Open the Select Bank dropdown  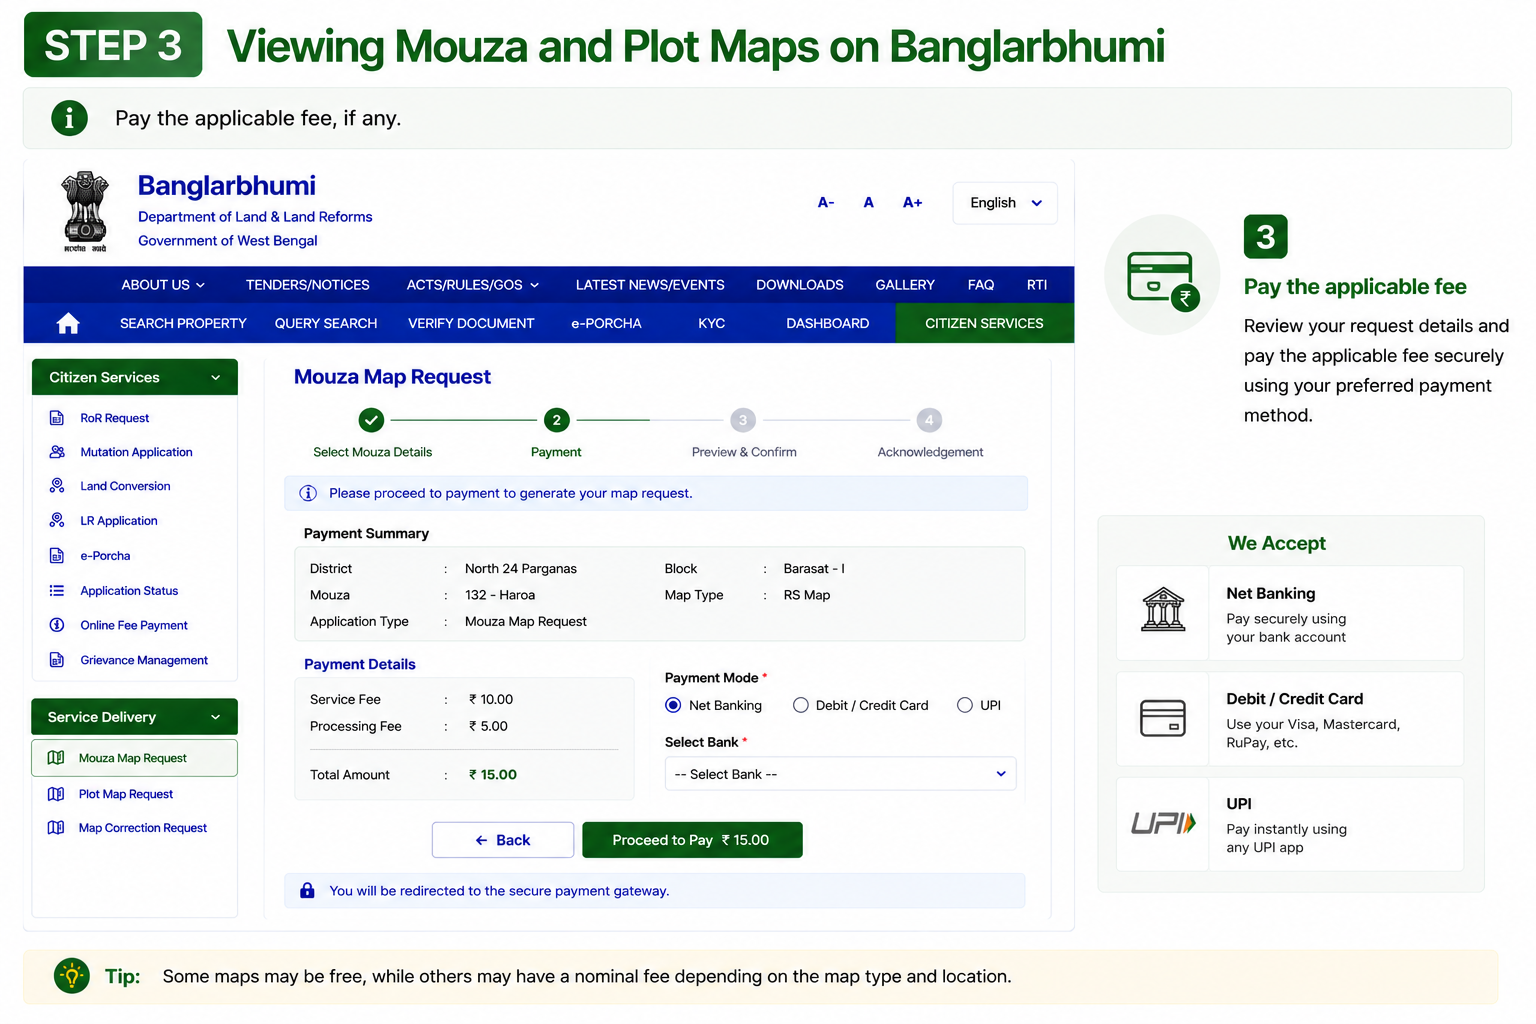tap(840, 774)
